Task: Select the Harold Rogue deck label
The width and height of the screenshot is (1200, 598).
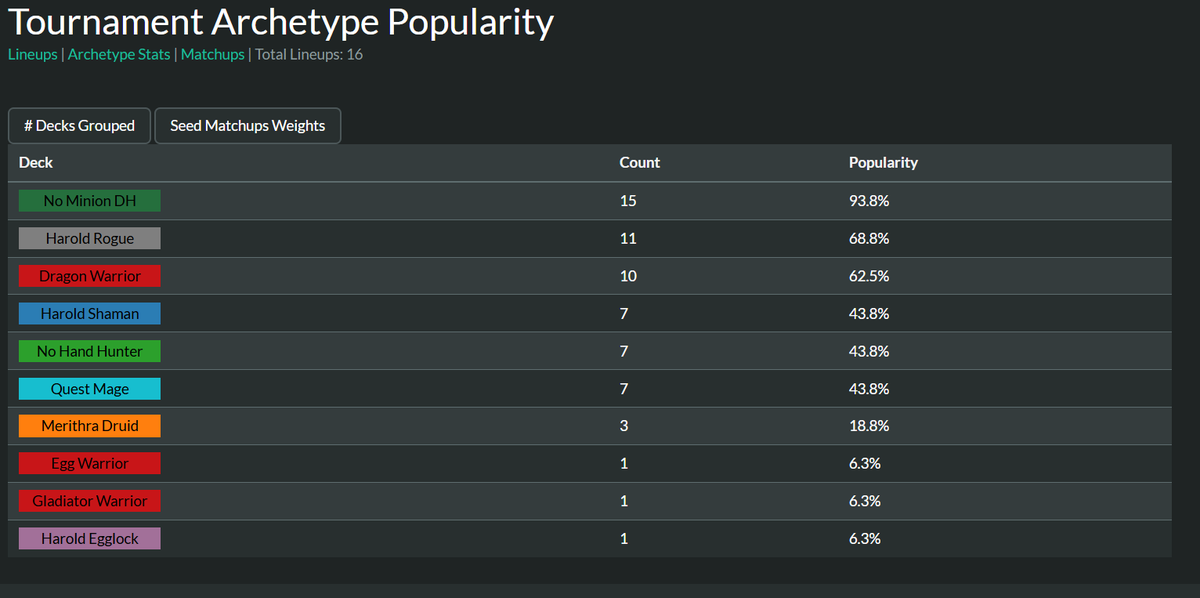Action: pyautogui.click(x=90, y=238)
